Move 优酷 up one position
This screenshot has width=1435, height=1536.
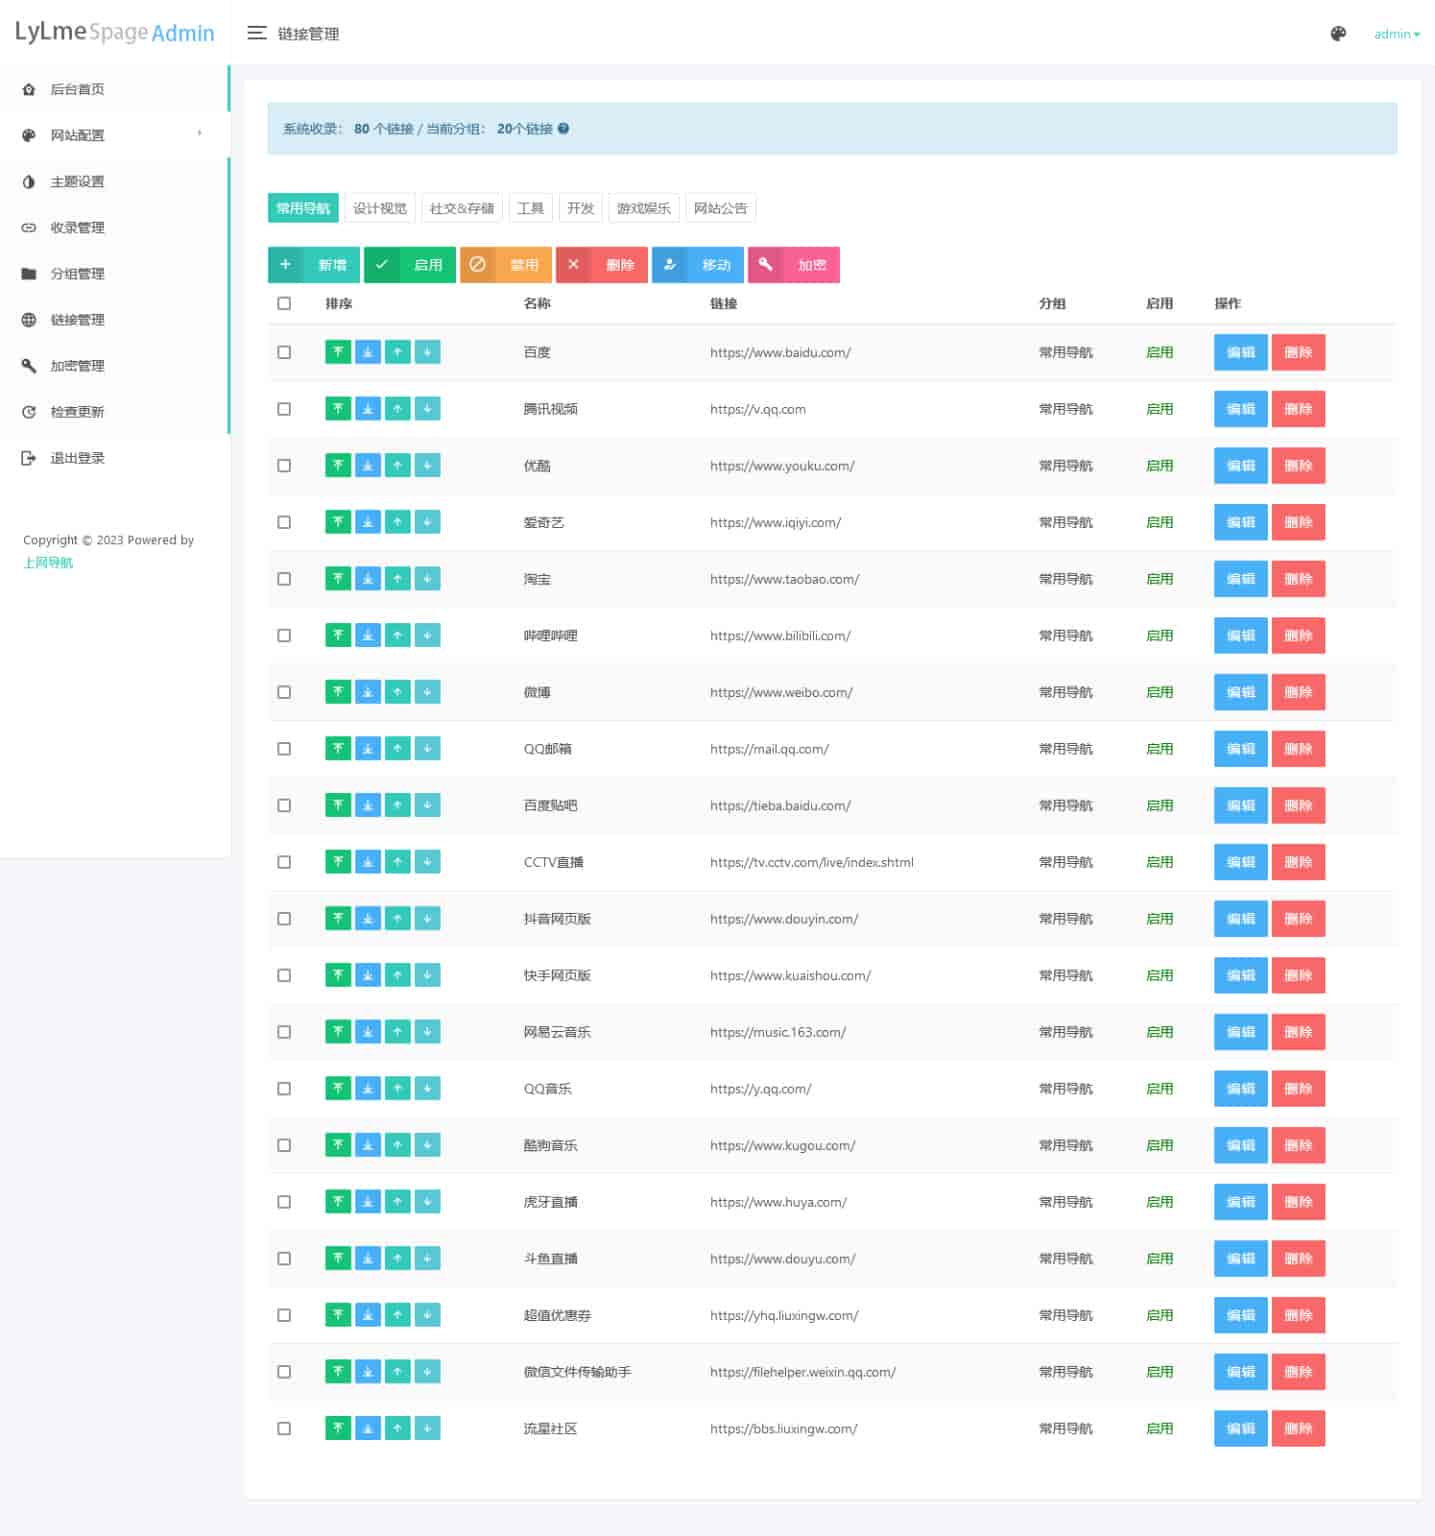pos(398,466)
